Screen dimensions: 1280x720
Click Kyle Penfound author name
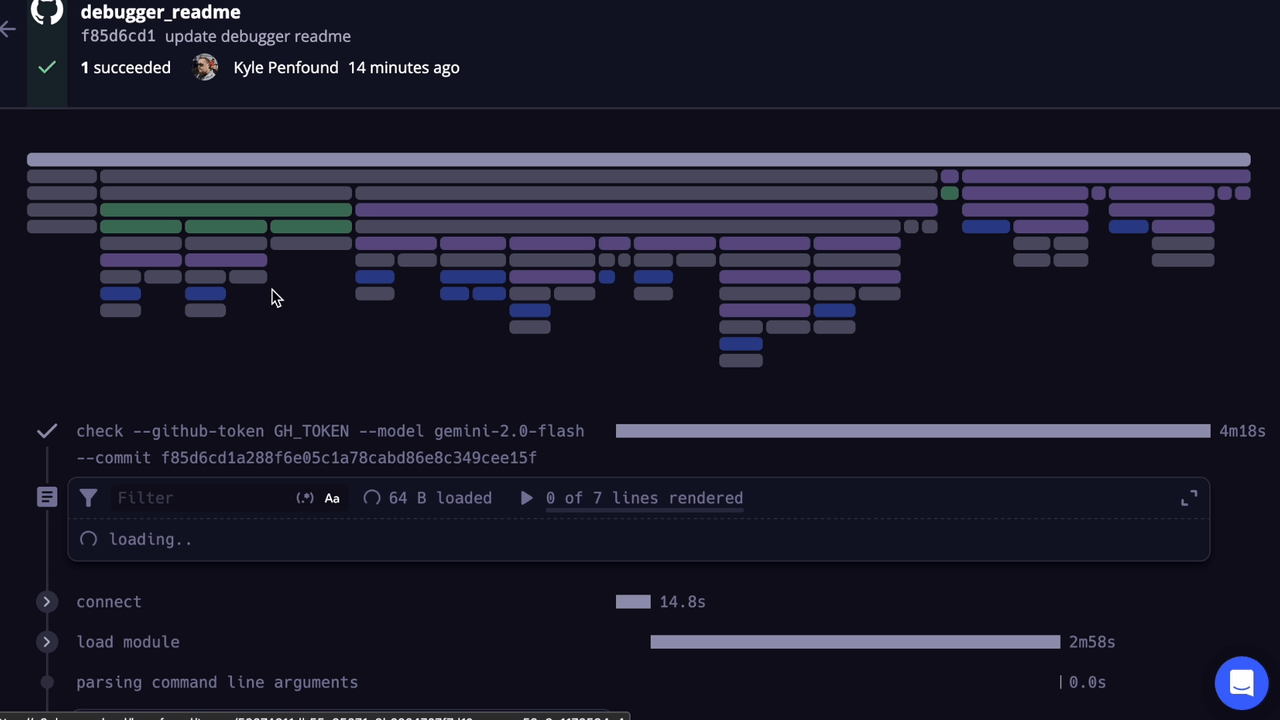click(286, 67)
